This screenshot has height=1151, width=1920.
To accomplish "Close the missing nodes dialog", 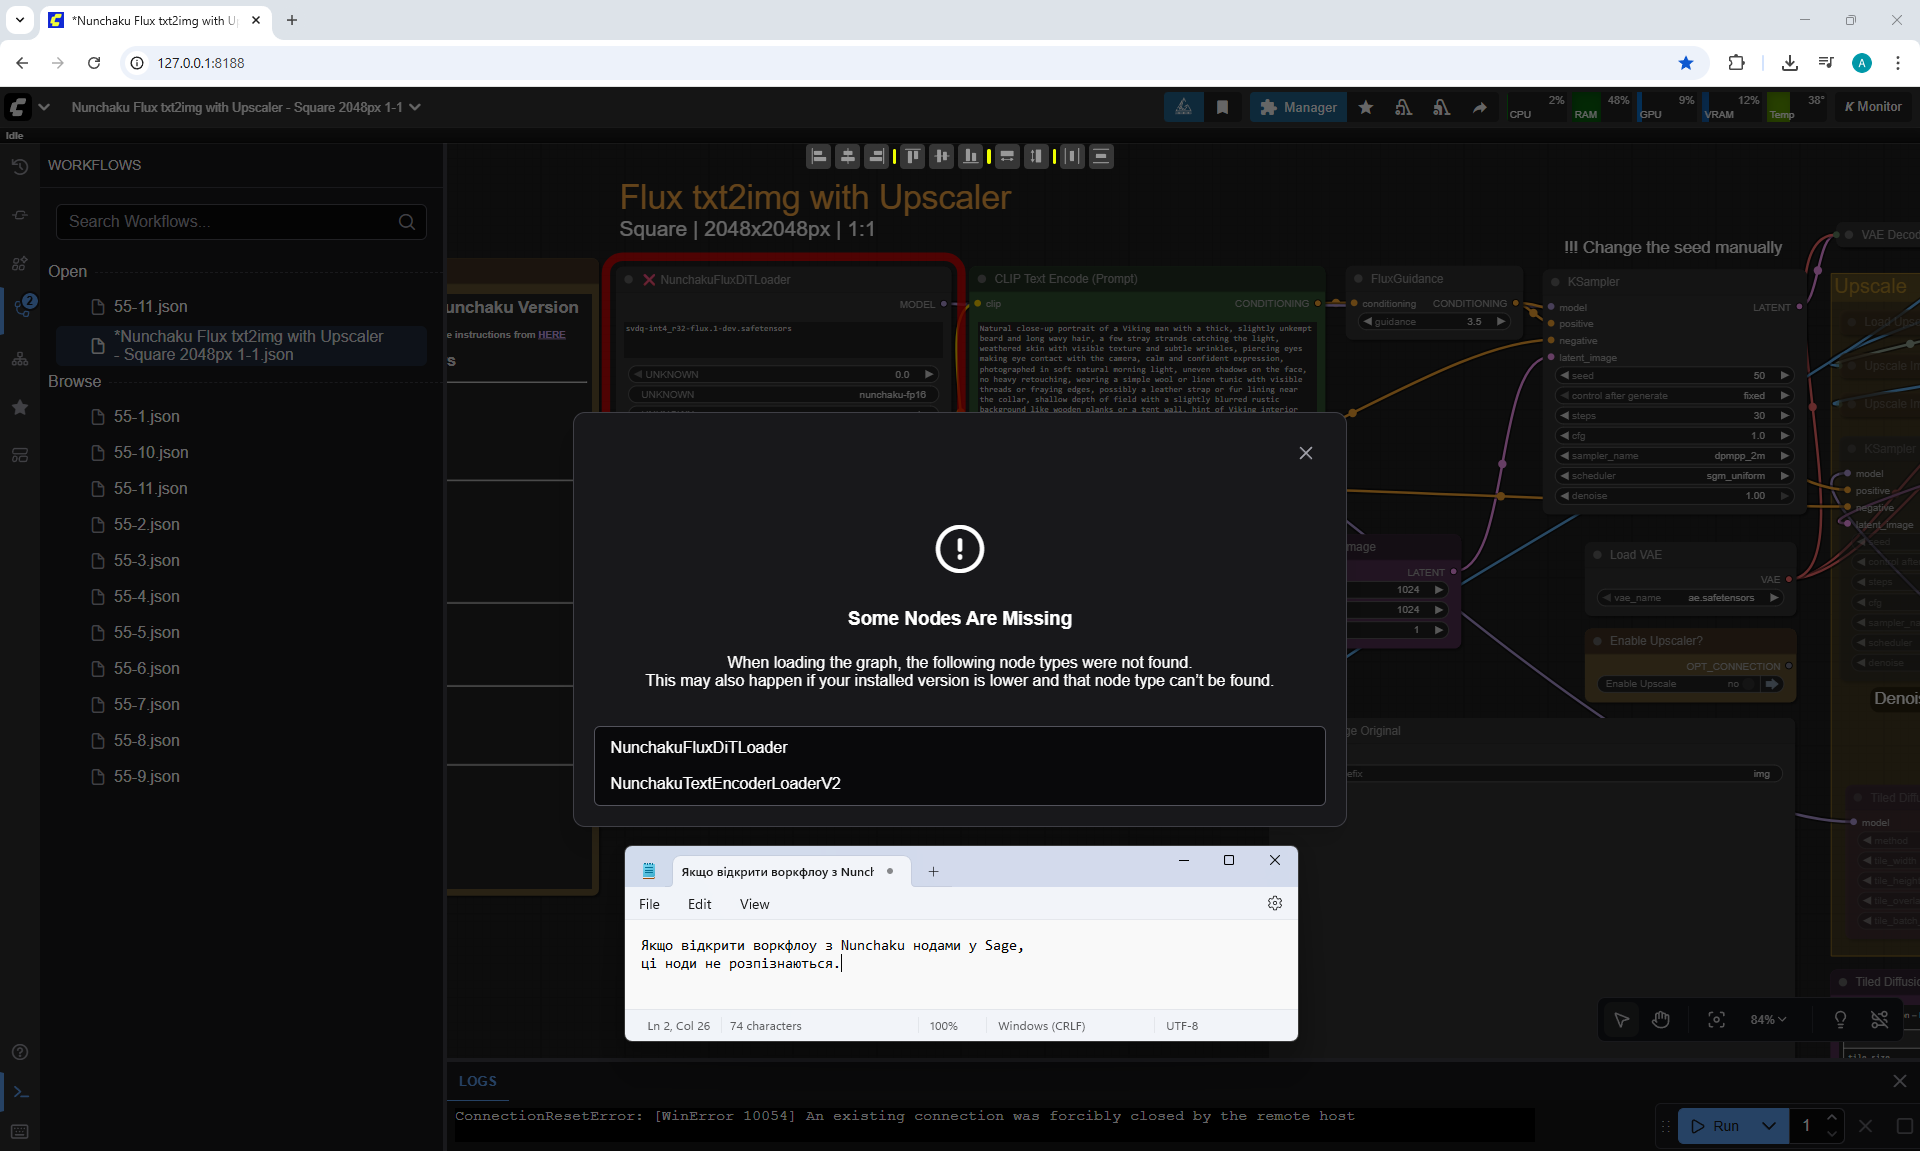I will click(1305, 453).
